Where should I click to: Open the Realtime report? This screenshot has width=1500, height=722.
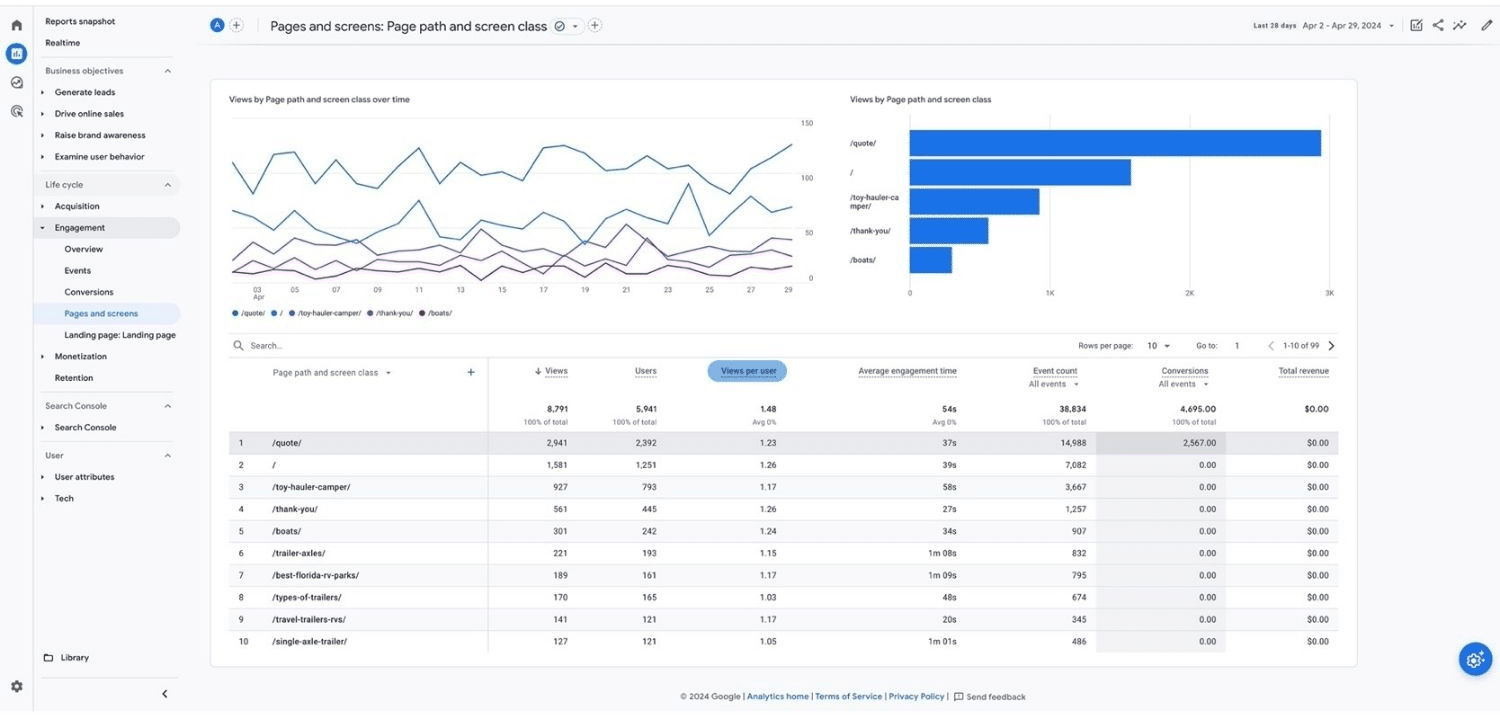coord(62,43)
